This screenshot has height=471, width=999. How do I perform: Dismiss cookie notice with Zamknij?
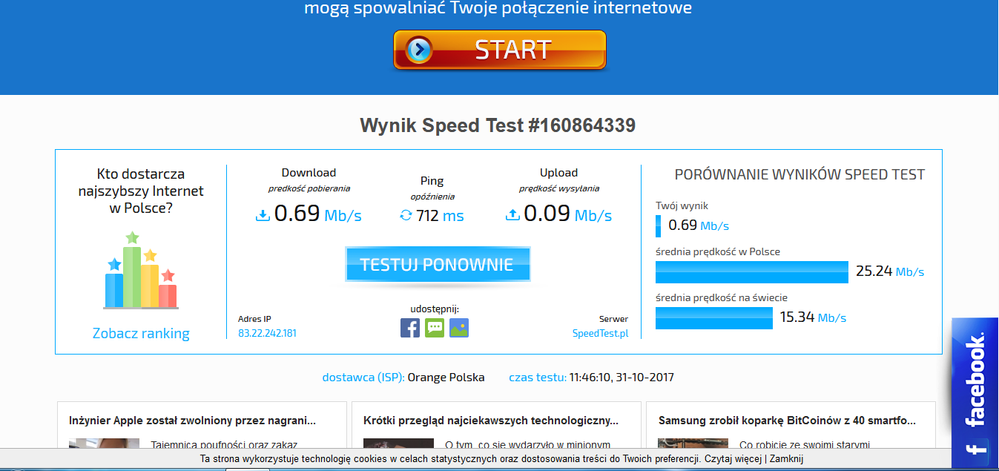(786, 458)
